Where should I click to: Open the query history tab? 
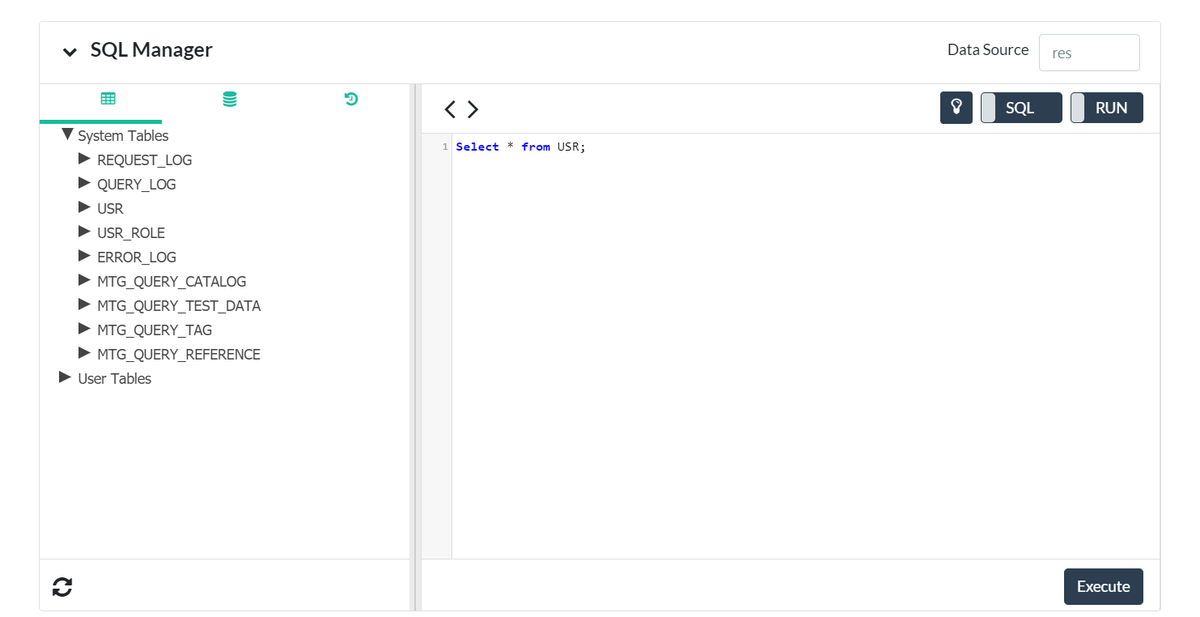351,99
